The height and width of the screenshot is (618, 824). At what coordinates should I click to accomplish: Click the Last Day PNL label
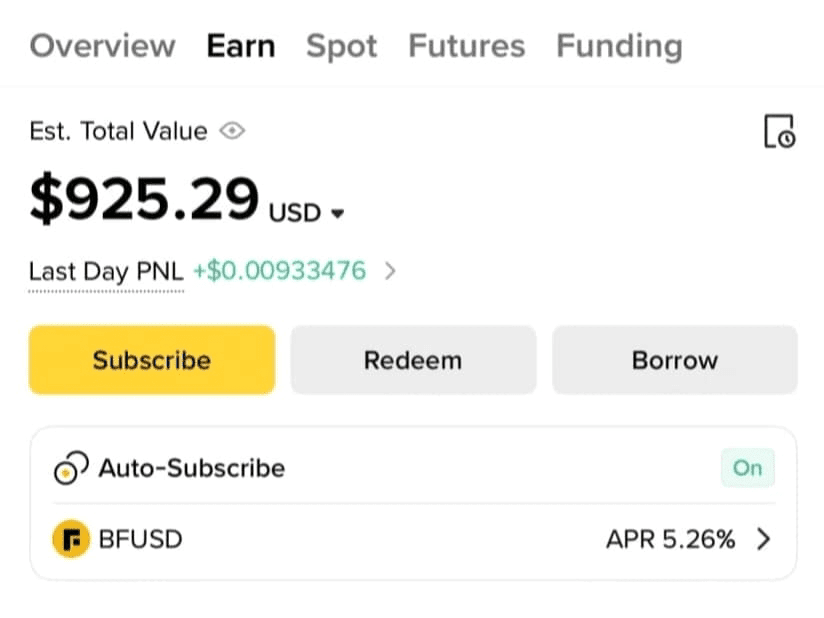point(106,272)
